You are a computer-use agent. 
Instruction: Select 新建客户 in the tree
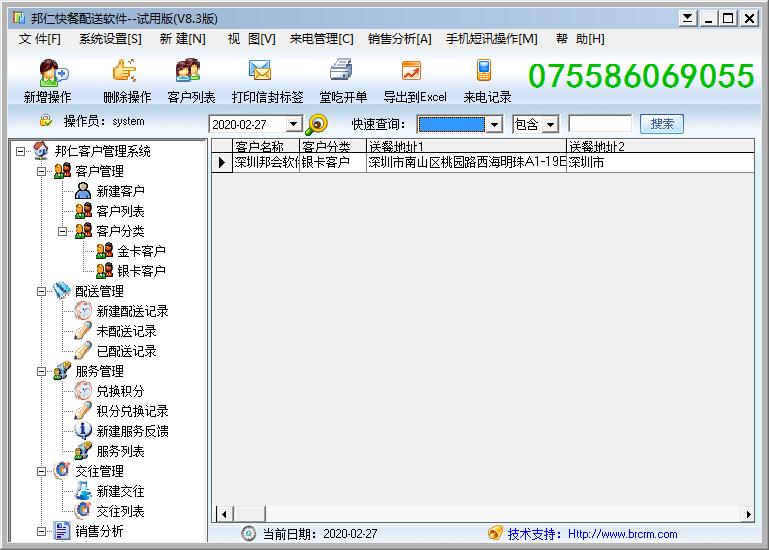tap(120, 191)
